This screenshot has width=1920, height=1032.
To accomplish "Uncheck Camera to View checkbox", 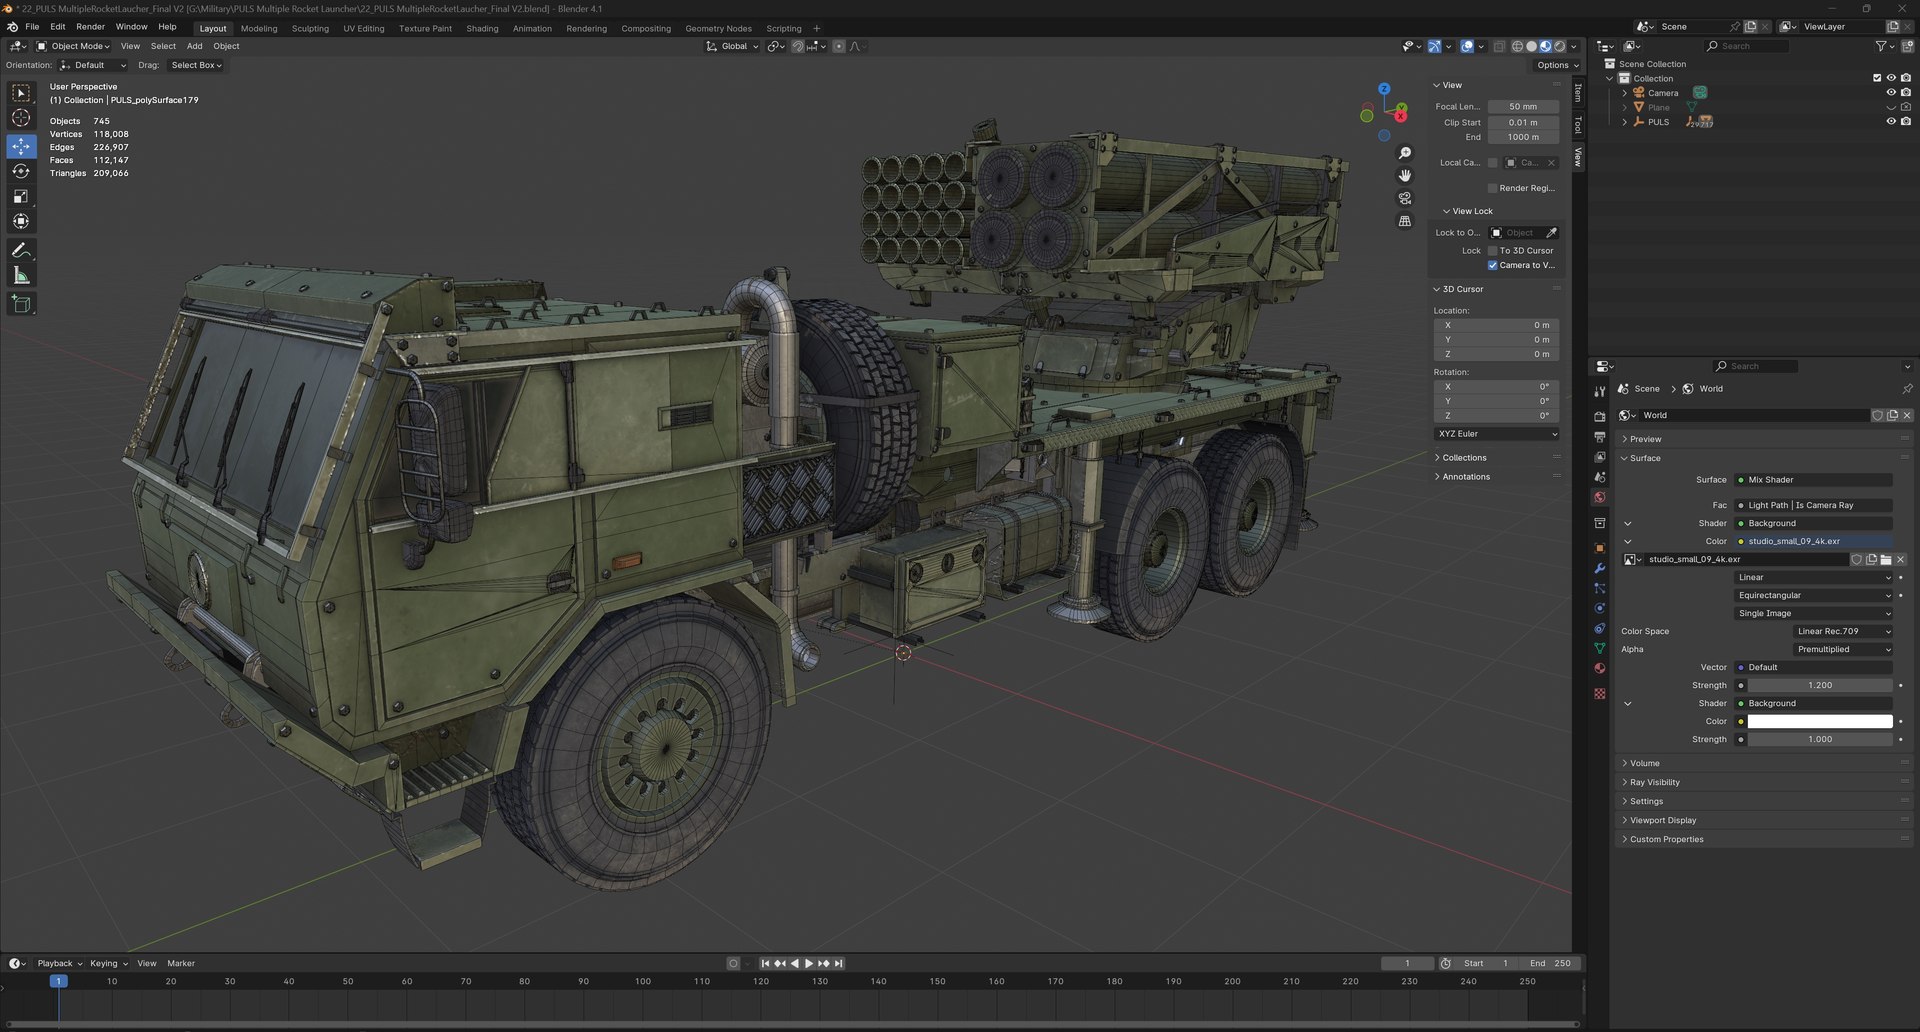I will pos(1493,265).
